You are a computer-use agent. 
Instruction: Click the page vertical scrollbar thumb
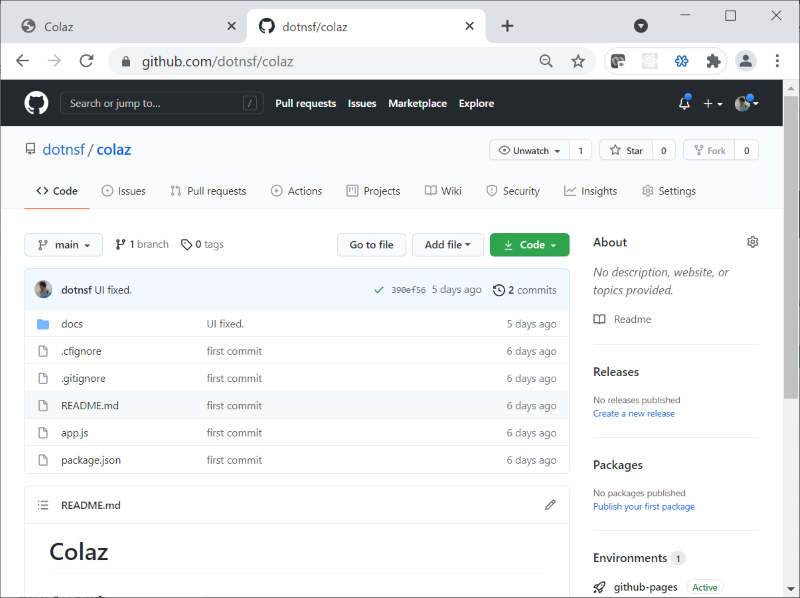pos(791,246)
